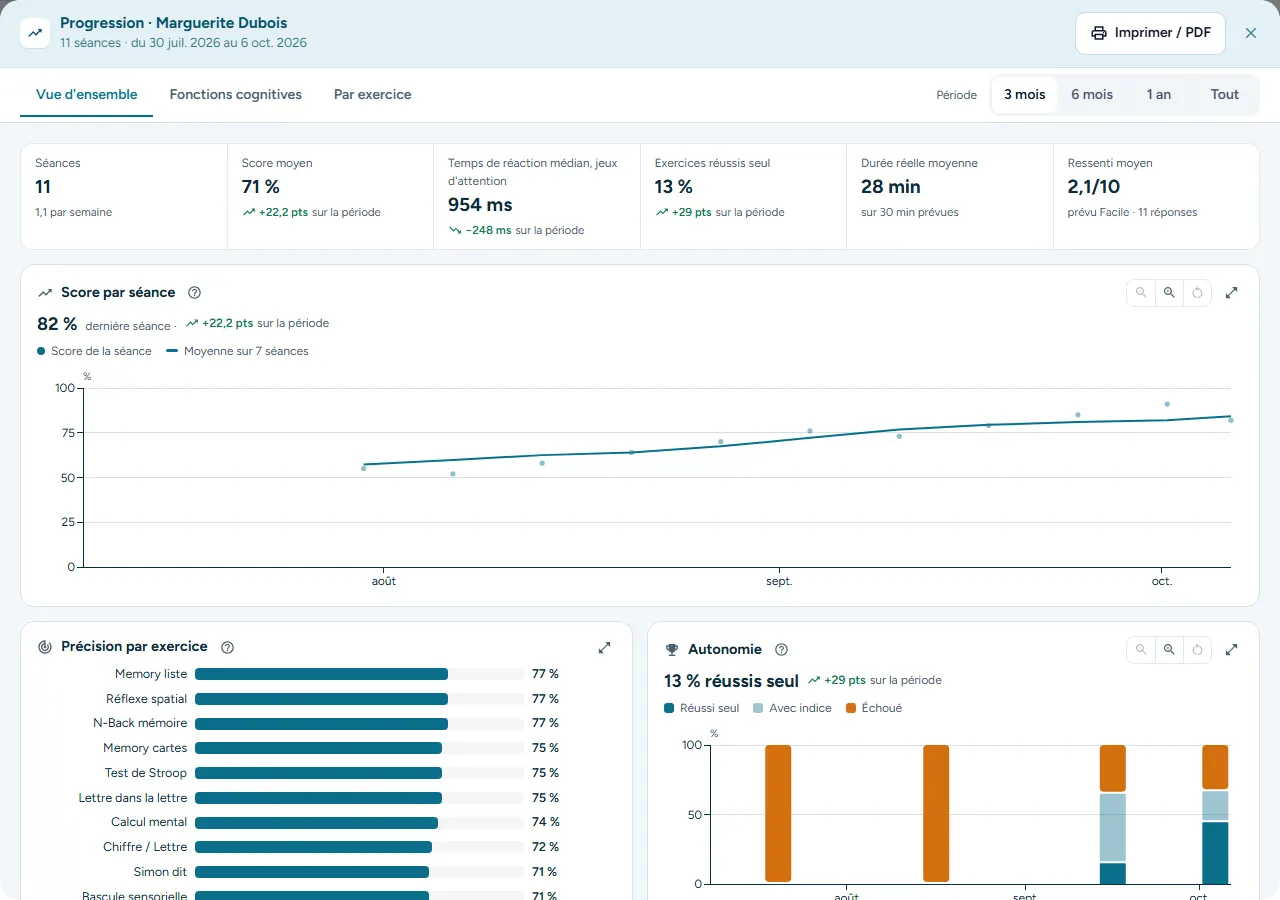Select the Ressenti moyen summary card
The width and height of the screenshot is (1280, 900).
coord(1156,196)
